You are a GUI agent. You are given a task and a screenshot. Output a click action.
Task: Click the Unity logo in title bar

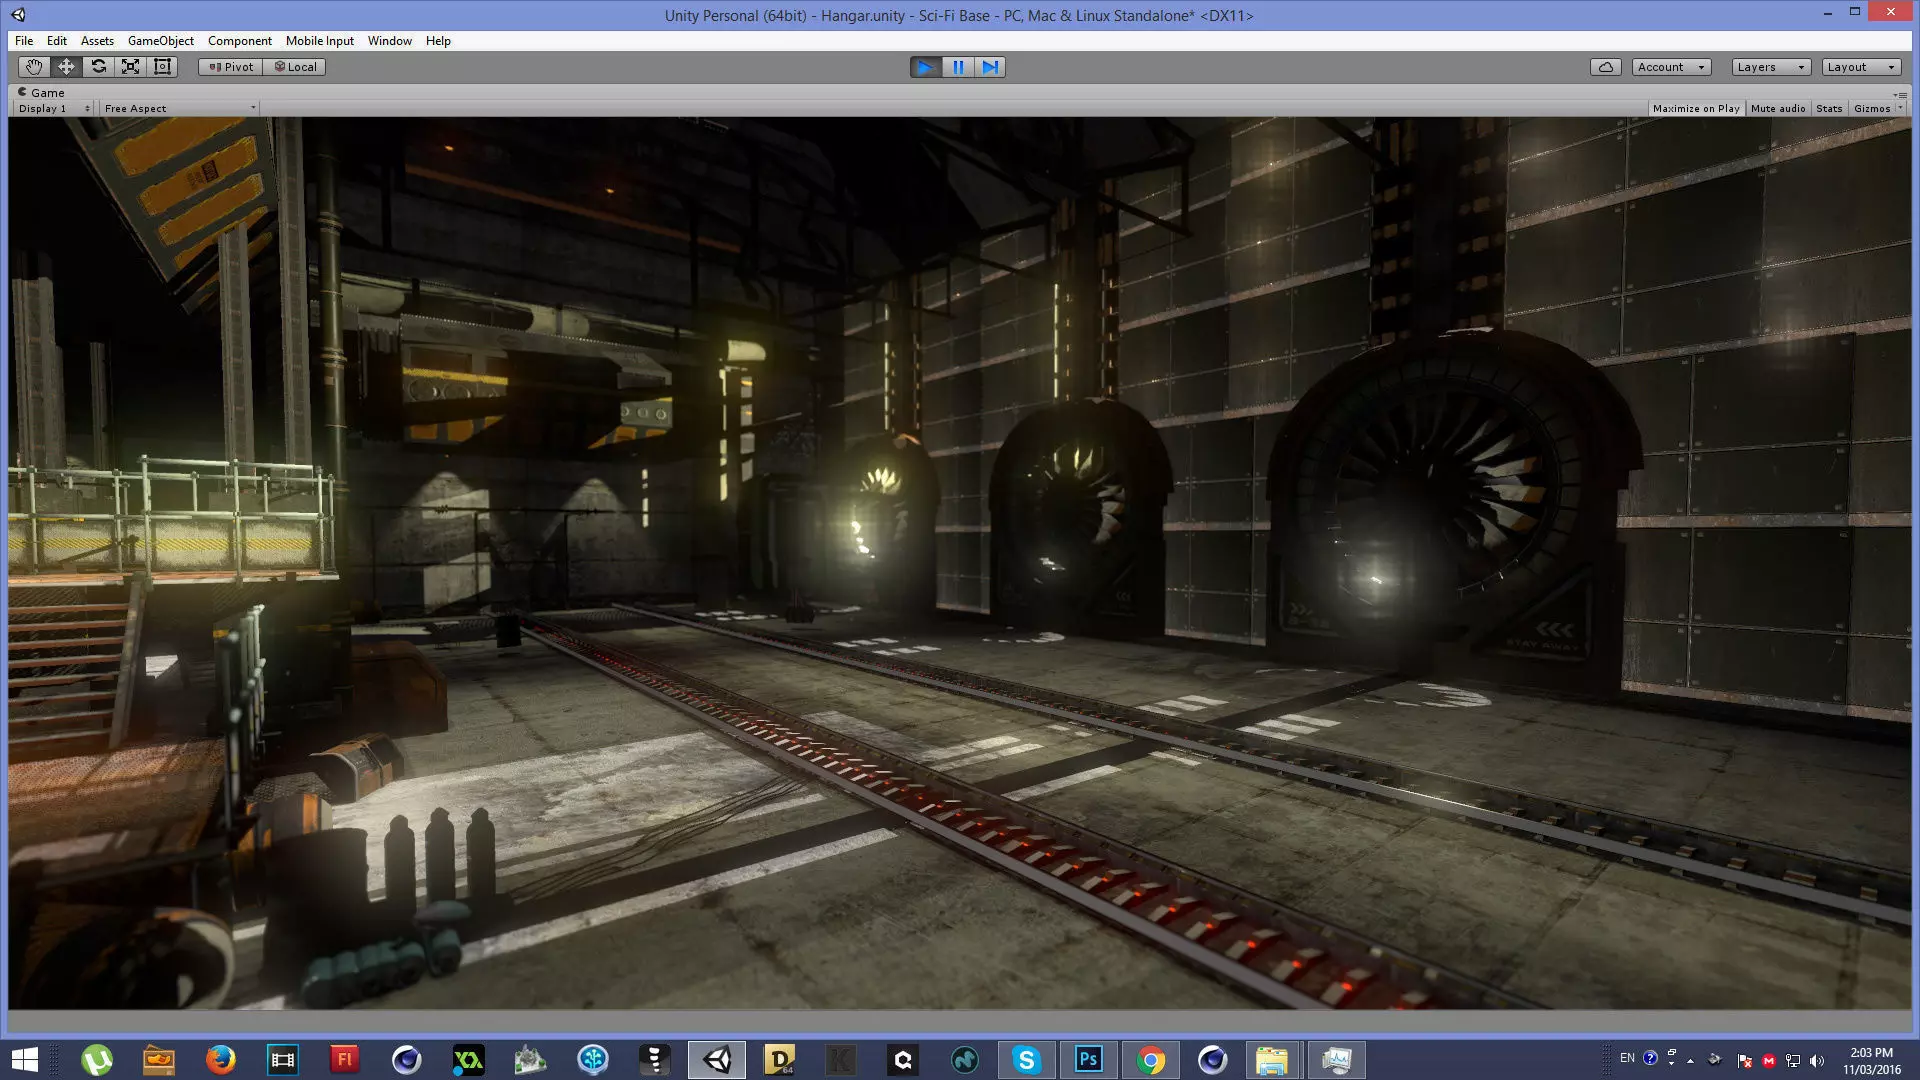pos(19,15)
